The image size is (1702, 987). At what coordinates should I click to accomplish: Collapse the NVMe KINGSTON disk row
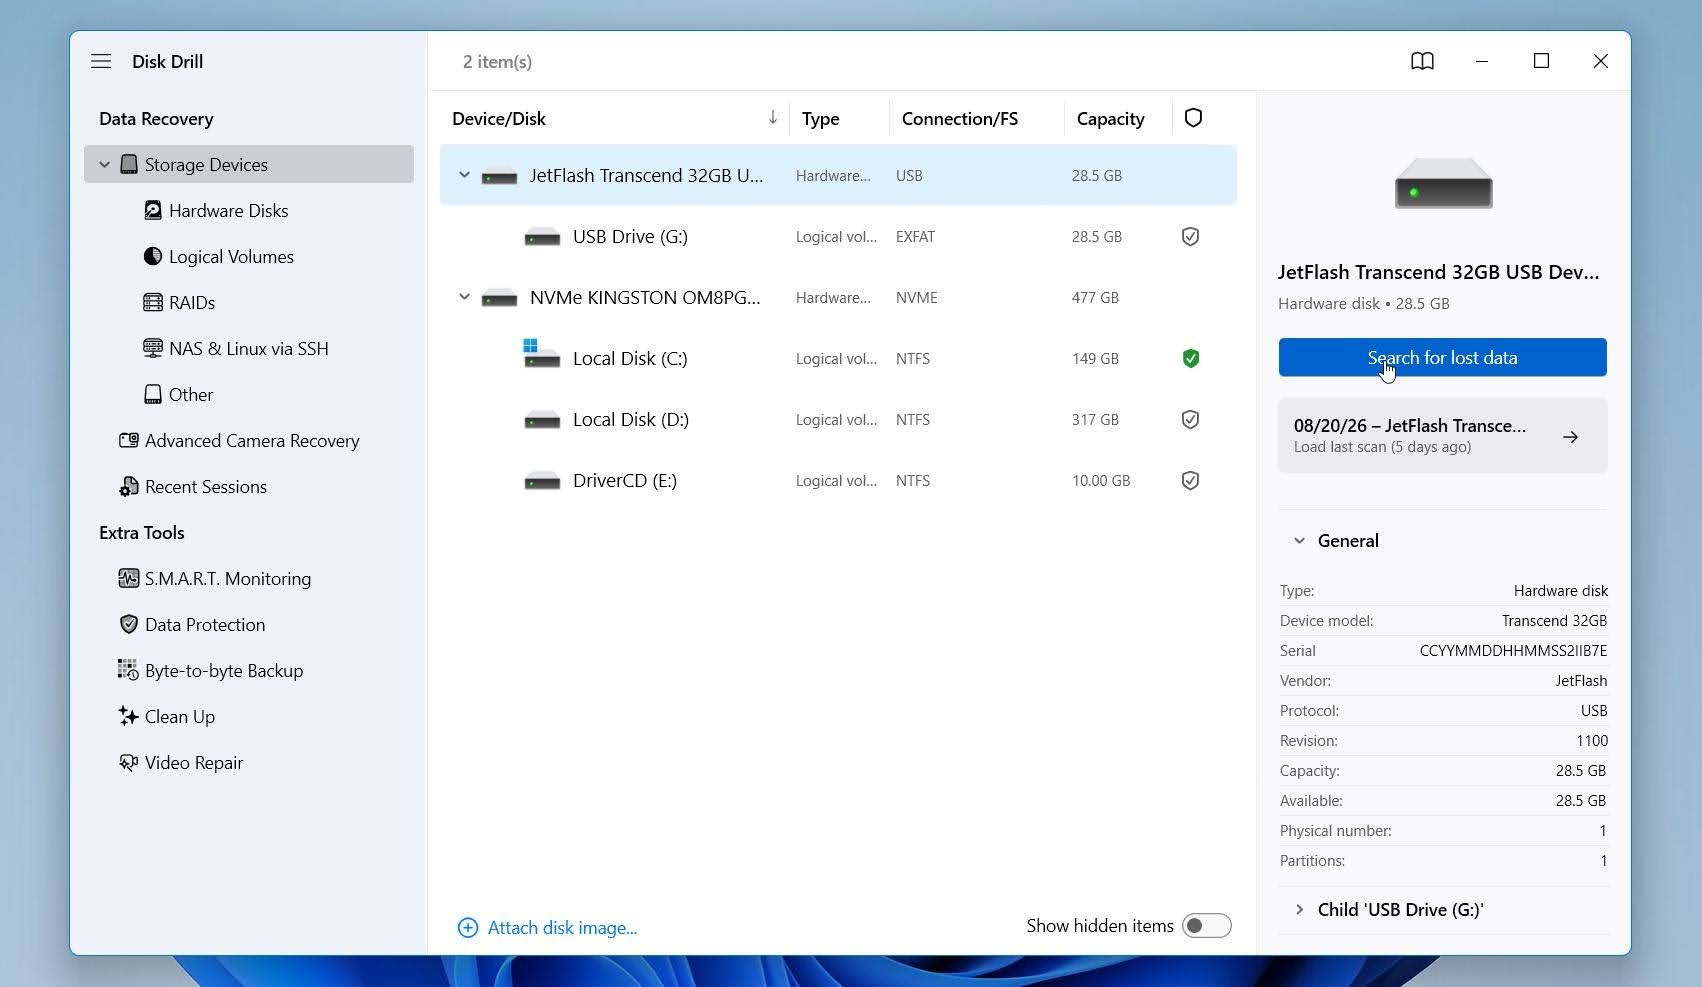464,297
